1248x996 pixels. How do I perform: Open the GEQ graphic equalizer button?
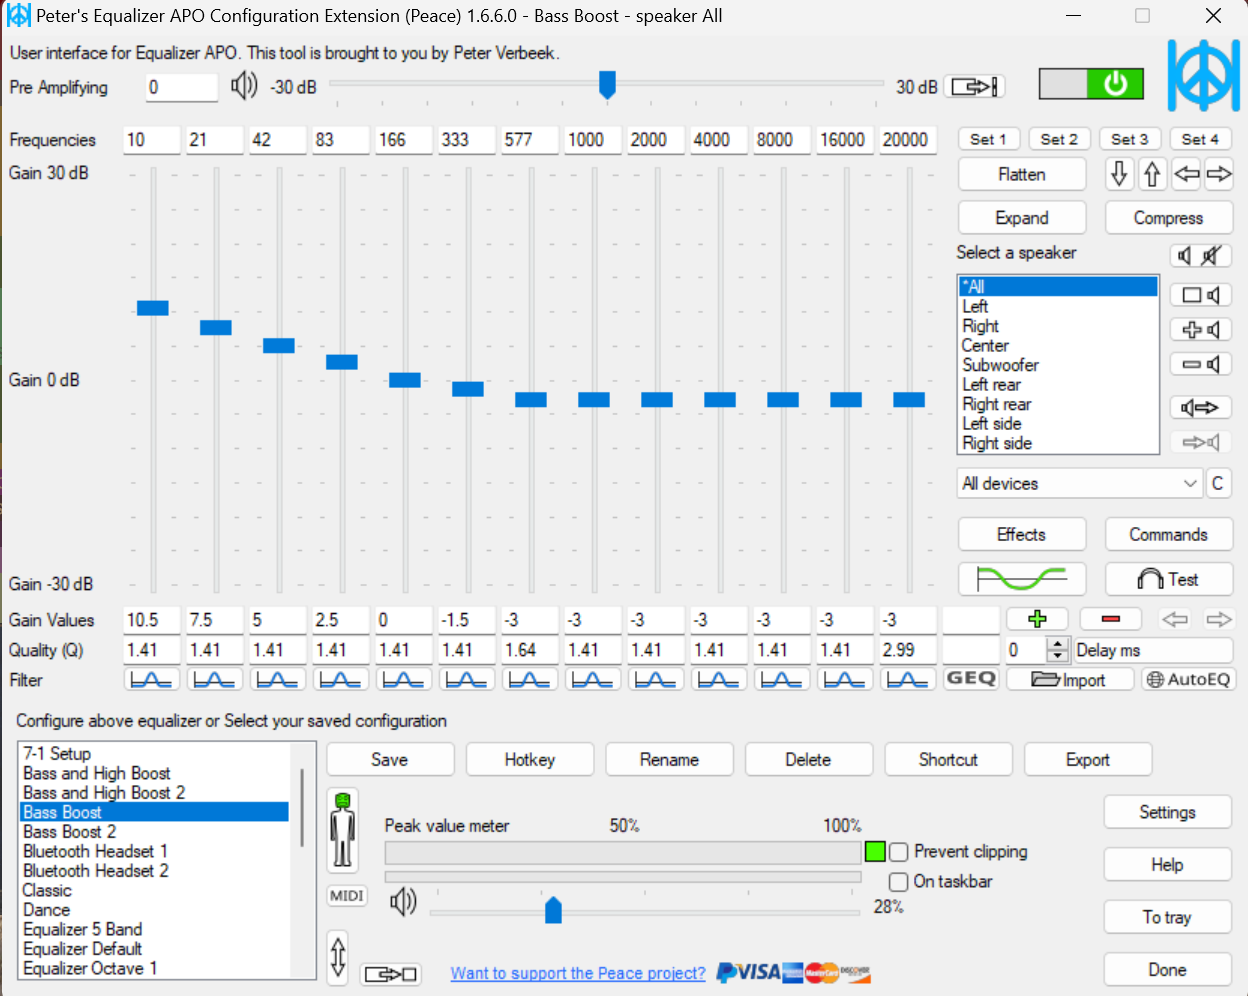(971, 679)
